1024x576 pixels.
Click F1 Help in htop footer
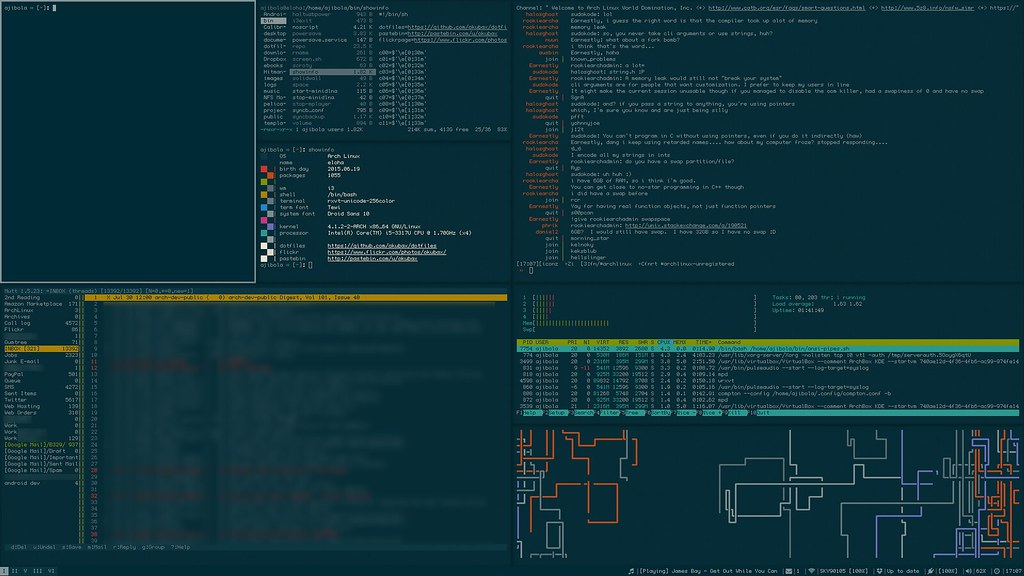(528, 413)
